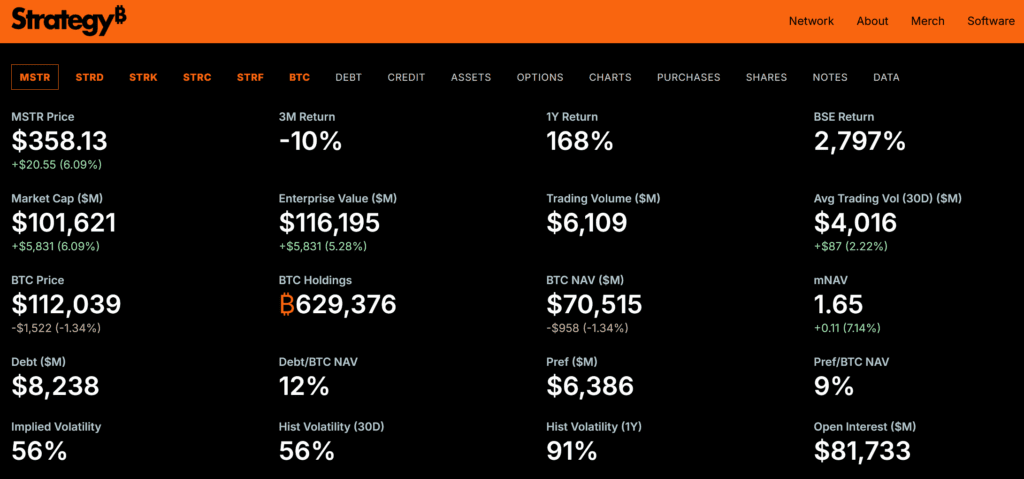Viewport: 1024px width, 479px height.
Task: Click the Pref value $6,386
Action: (590, 386)
